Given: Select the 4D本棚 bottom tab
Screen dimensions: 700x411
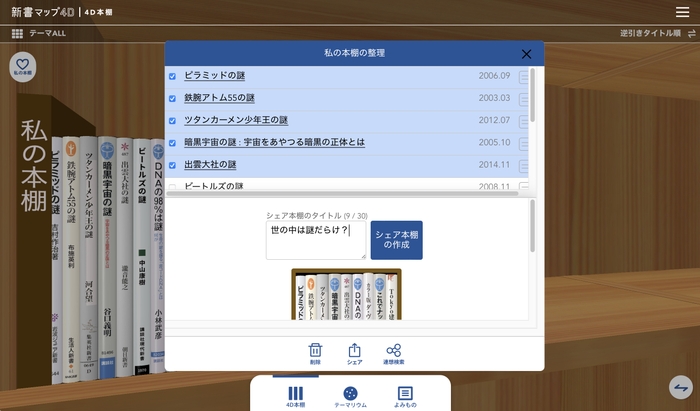Looking at the screenshot, I should pyautogui.click(x=296, y=397).
